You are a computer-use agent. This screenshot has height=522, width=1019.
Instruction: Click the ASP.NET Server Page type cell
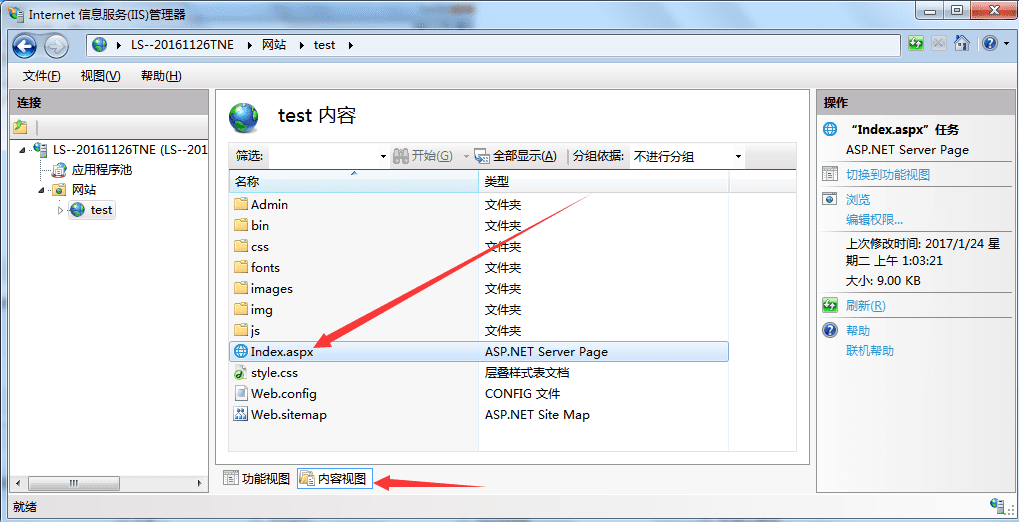click(547, 352)
